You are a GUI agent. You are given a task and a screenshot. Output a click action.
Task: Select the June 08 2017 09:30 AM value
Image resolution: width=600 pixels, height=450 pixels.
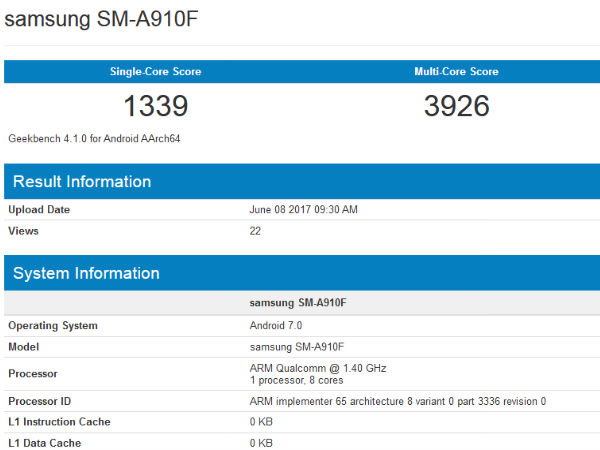[x=303, y=210]
